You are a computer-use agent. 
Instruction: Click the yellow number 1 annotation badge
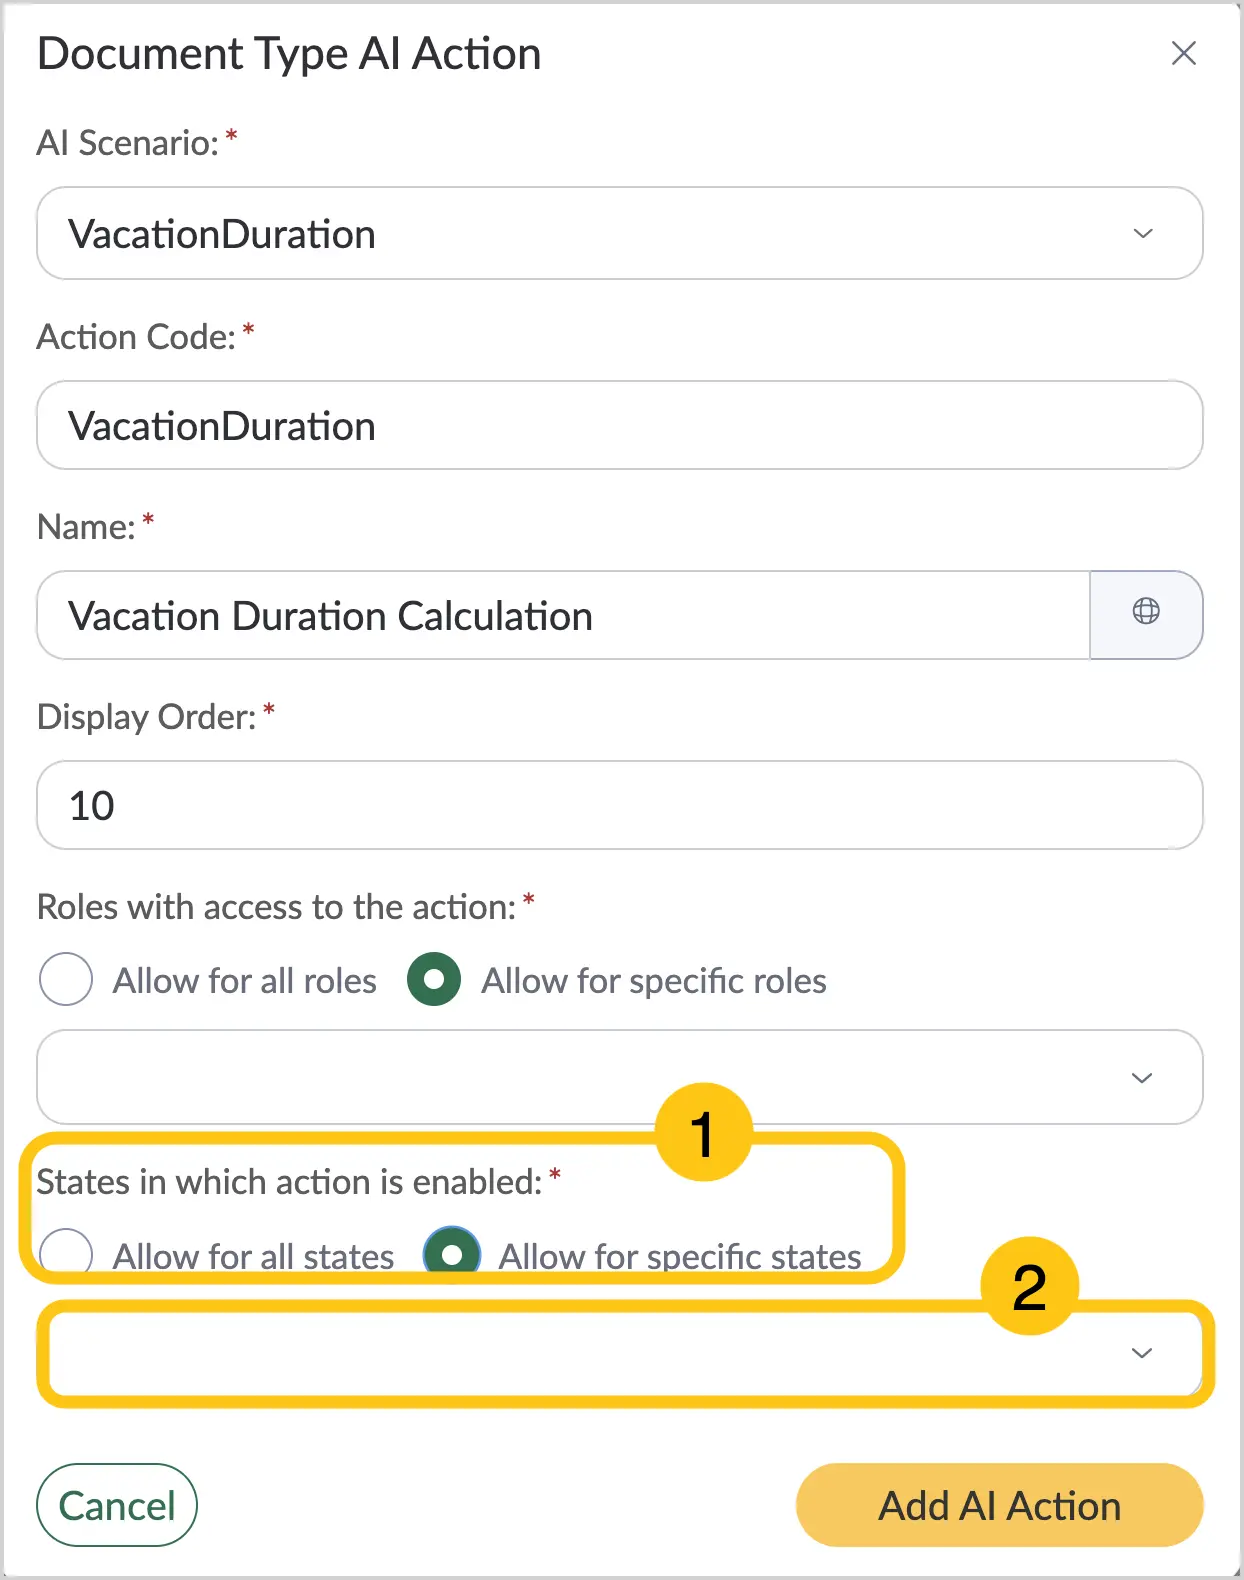click(704, 1133)
